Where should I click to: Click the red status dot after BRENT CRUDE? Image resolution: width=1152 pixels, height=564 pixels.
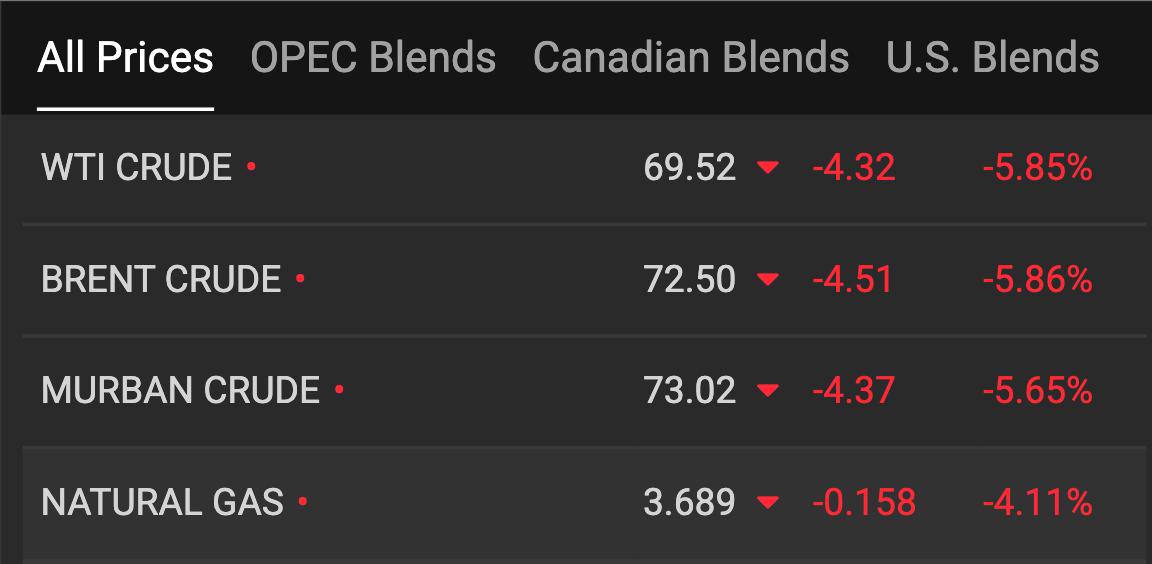tap(300, 278)
